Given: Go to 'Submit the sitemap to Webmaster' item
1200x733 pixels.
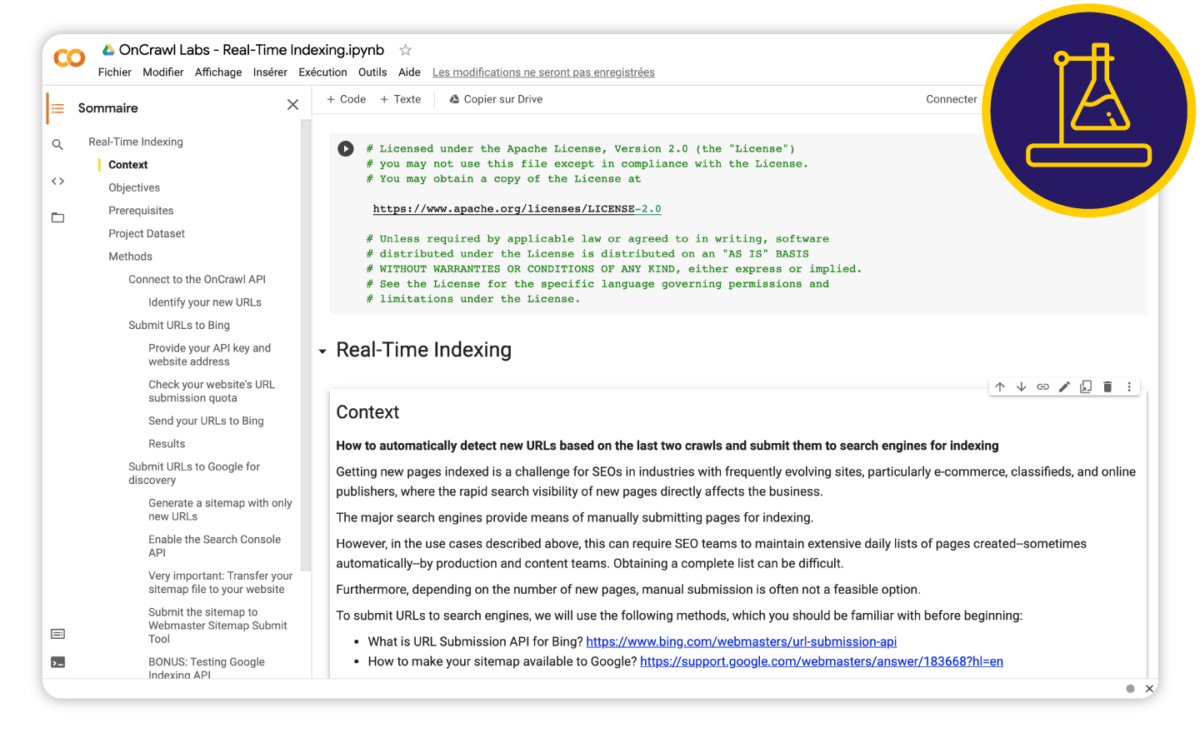Looking at the screenshot, I should (218, 625).
